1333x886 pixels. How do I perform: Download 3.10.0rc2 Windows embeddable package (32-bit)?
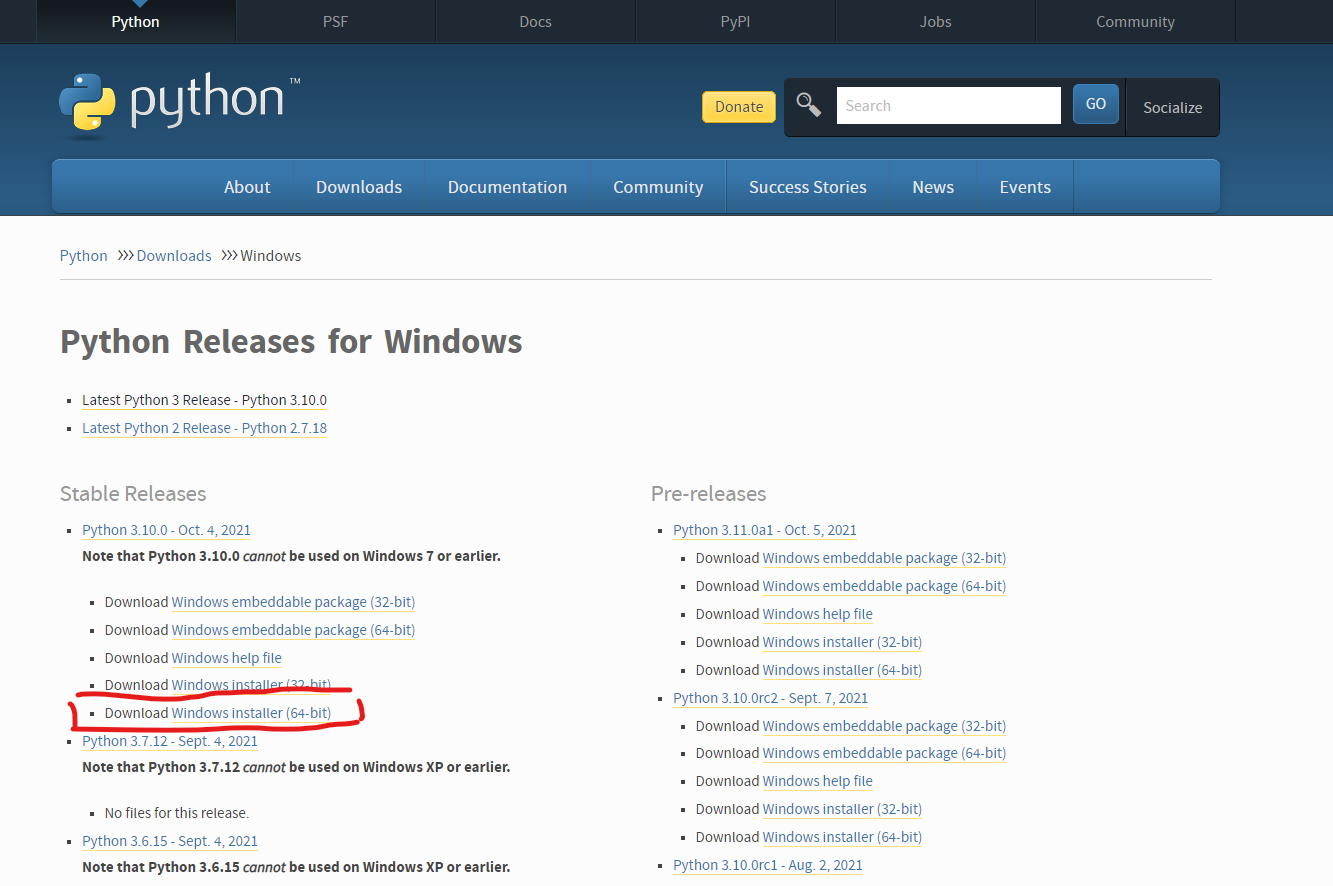[884, 726]
